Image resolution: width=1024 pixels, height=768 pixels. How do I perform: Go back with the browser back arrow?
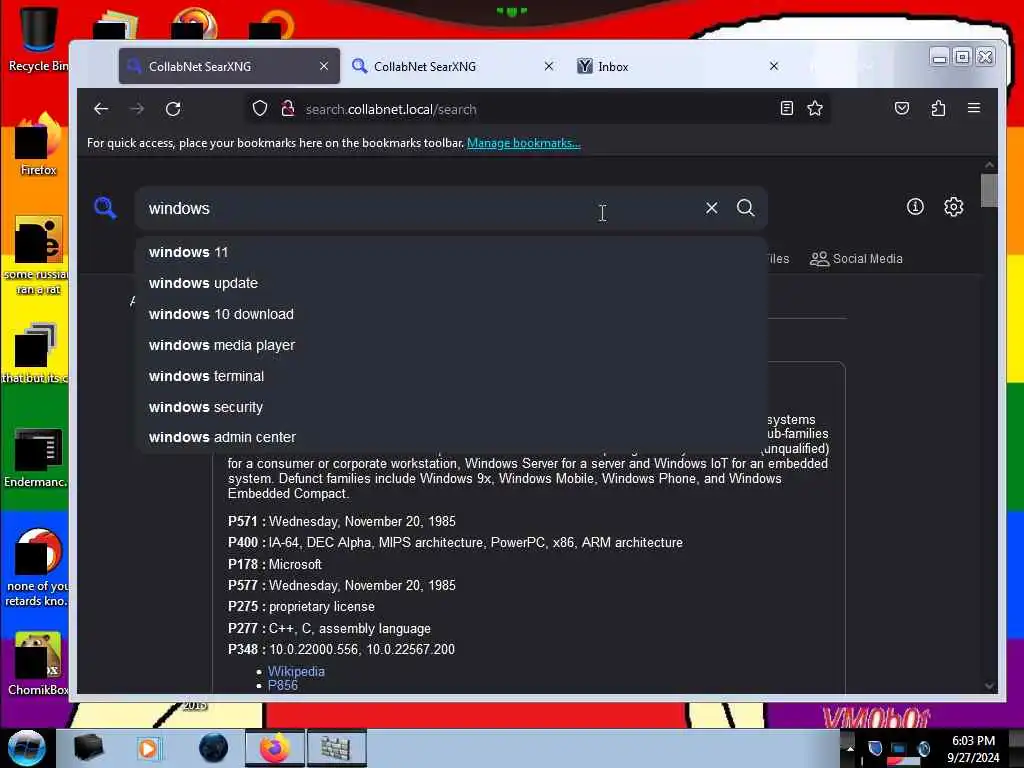101,109
